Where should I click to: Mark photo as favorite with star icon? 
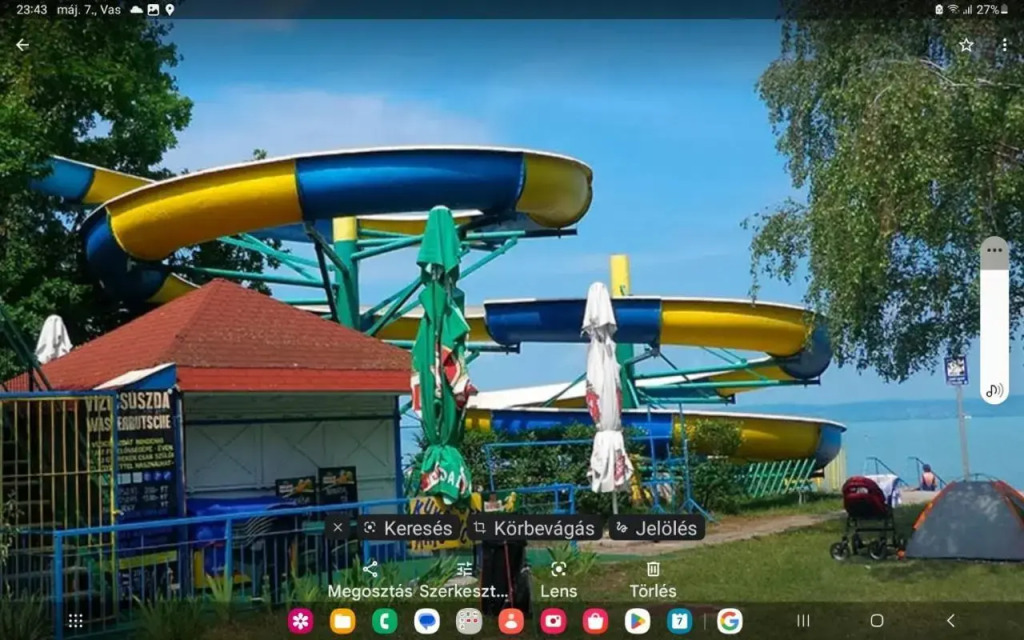point(966,45)
